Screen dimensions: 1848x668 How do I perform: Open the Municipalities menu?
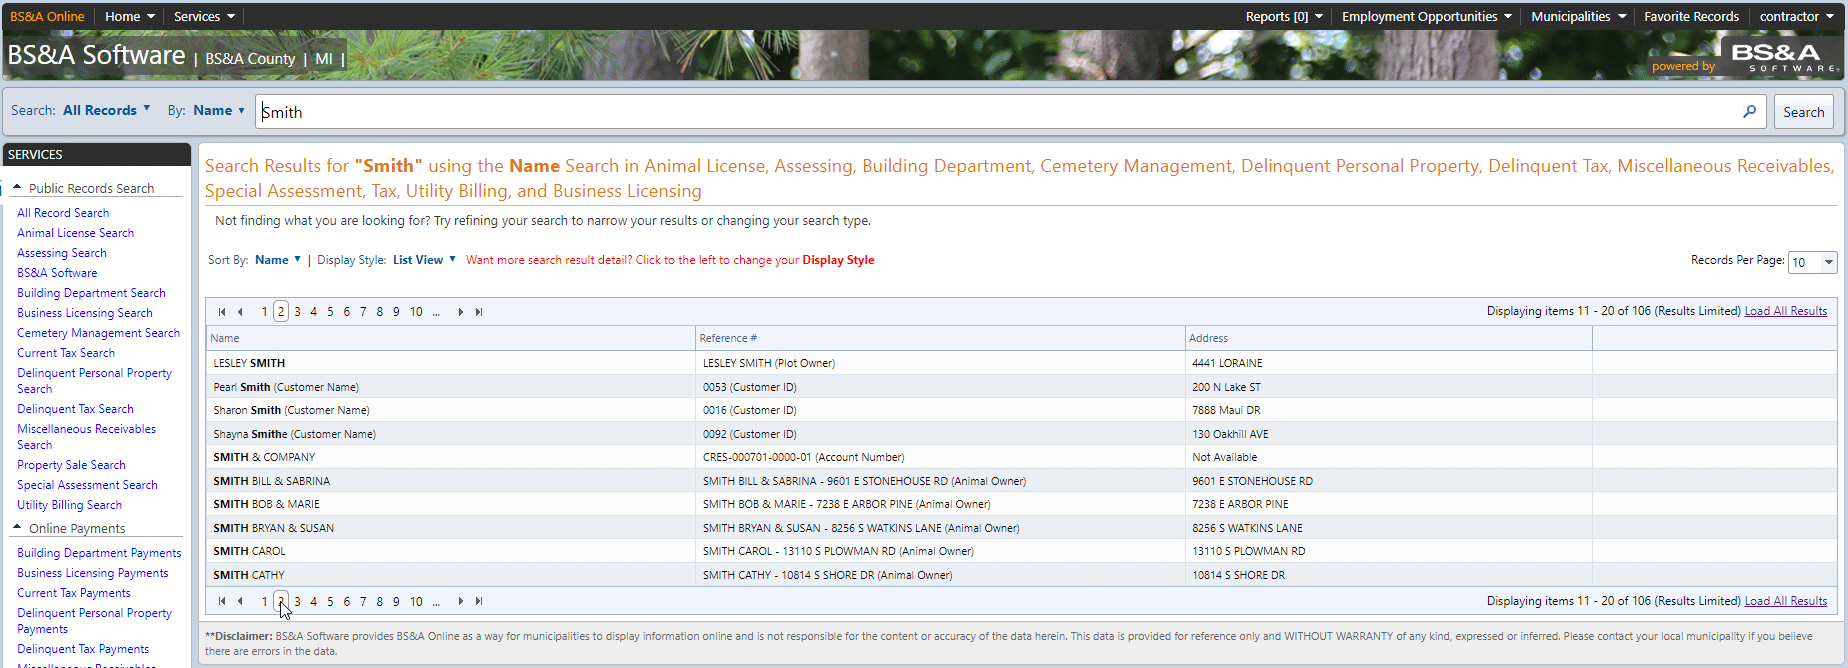pos(1578,16)
